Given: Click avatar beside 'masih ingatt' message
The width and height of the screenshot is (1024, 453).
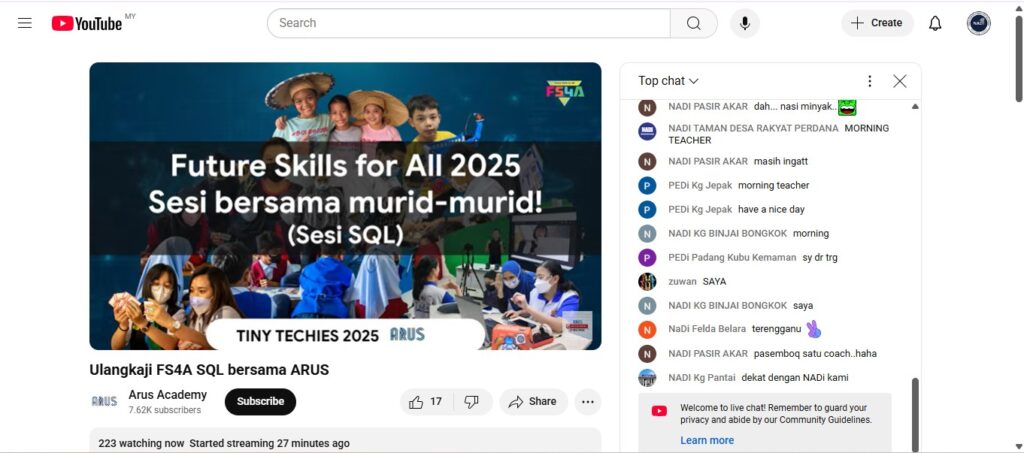Looking at the screenshot, I should [x=647, y=161].
